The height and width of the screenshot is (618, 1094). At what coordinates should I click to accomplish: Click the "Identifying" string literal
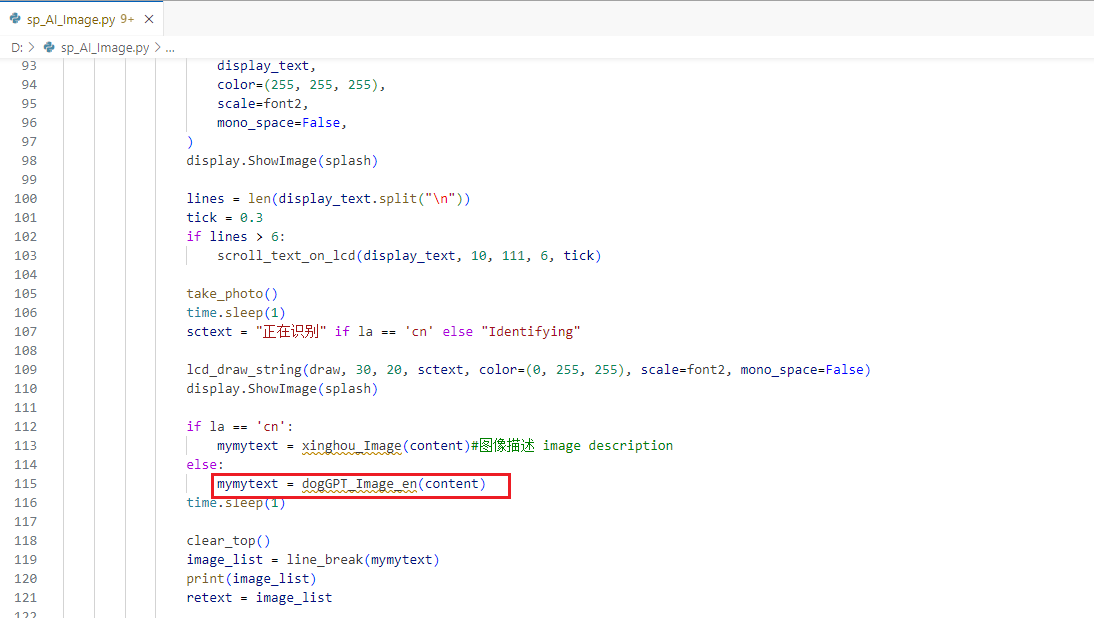531,331
